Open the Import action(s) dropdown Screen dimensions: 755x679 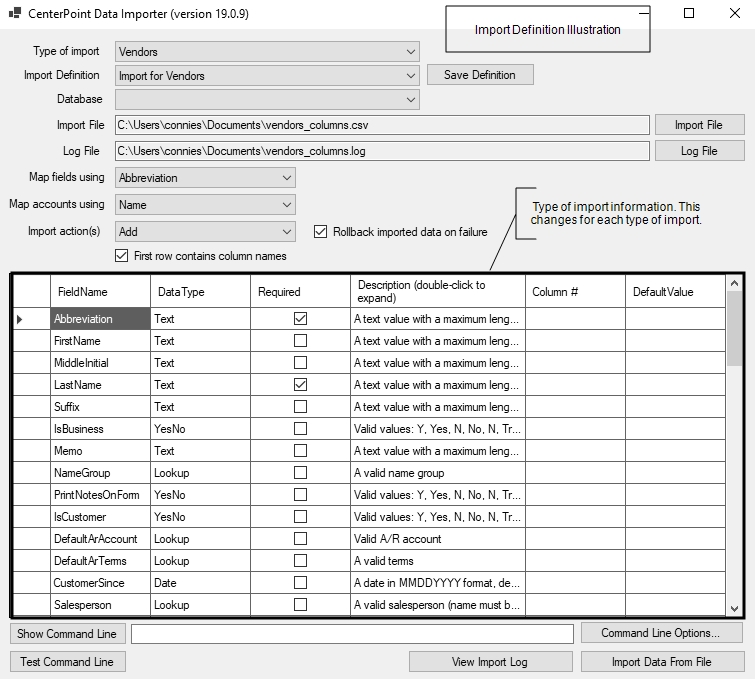(x=287, y=232)
